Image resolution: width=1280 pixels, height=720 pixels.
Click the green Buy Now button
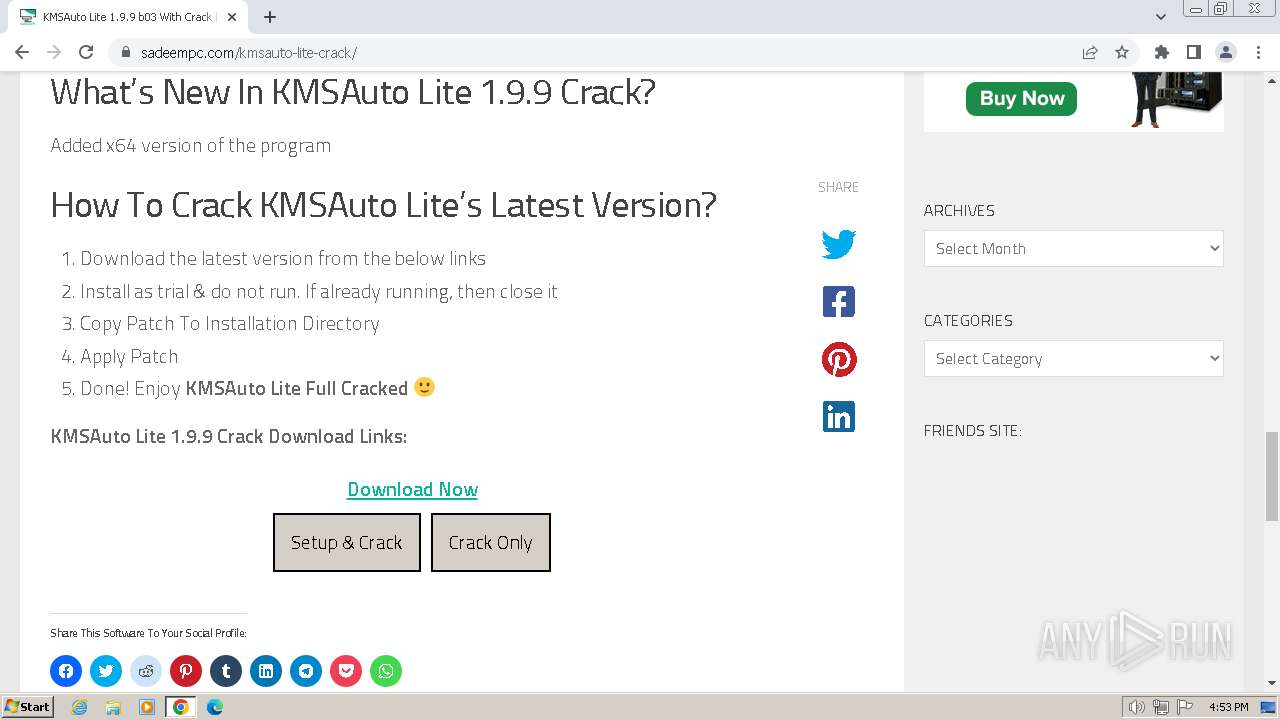[1021, 98]
